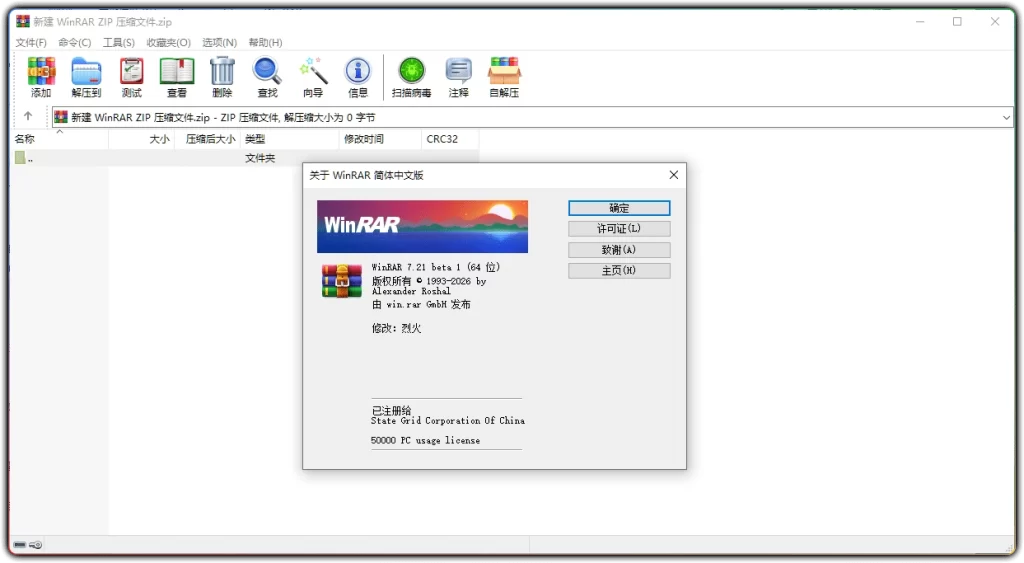Click the WinRAR books icon in About dialog
Viewport: 1024px width, 563px height.
(341, 281)
